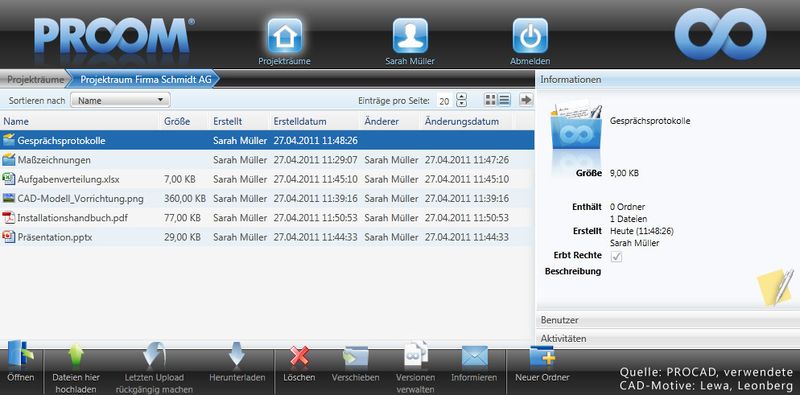800x395 pixels.
Task: Click the Verschieben folder icon
Action: pos(356,356)
